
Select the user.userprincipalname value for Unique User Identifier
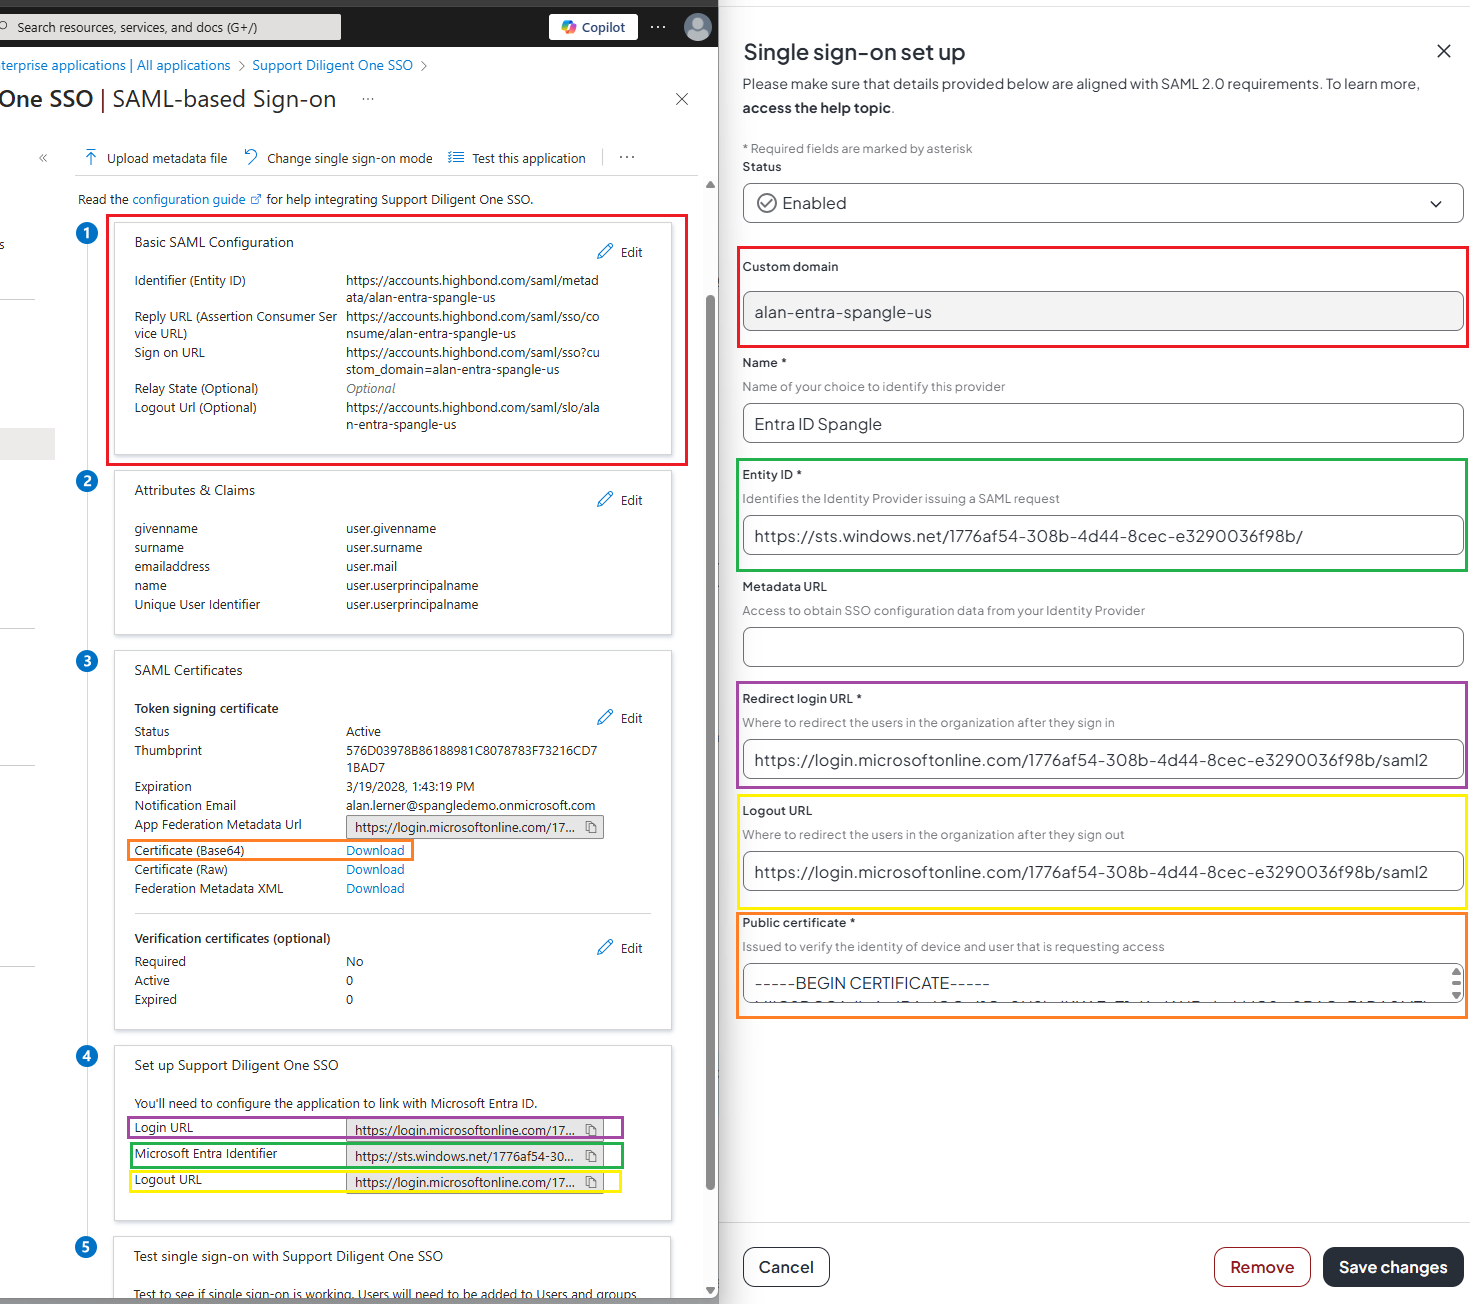[x=412, y=605]
